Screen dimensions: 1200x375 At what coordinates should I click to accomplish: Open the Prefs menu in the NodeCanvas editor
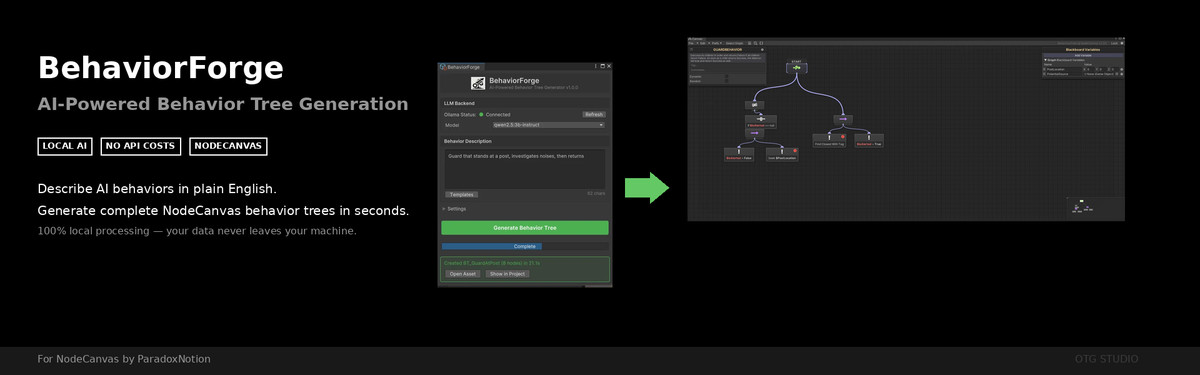(x=717, y=43)
